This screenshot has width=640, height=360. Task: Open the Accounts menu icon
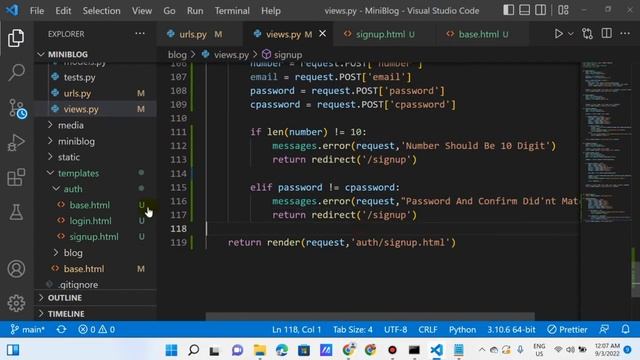pos(16,269)
